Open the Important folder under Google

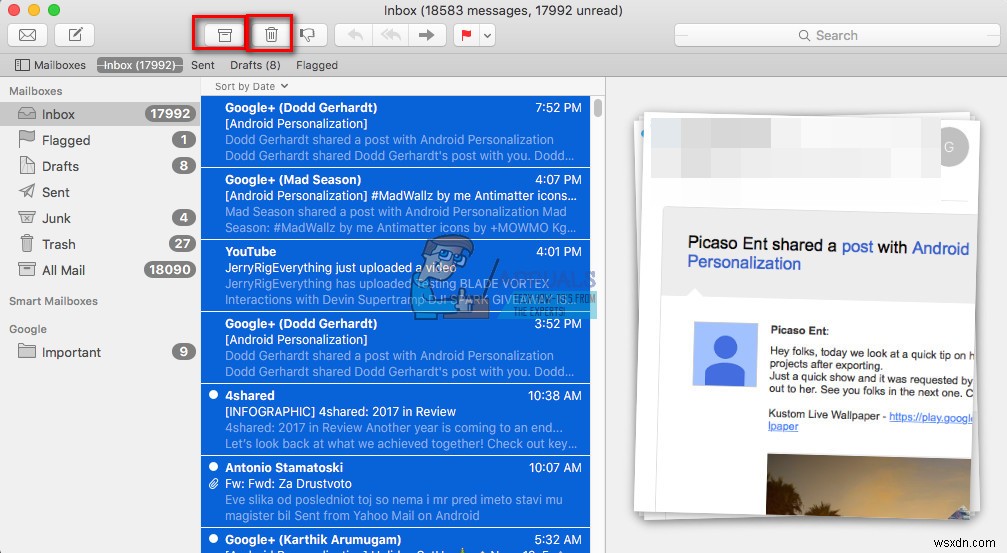coord(100,352)
